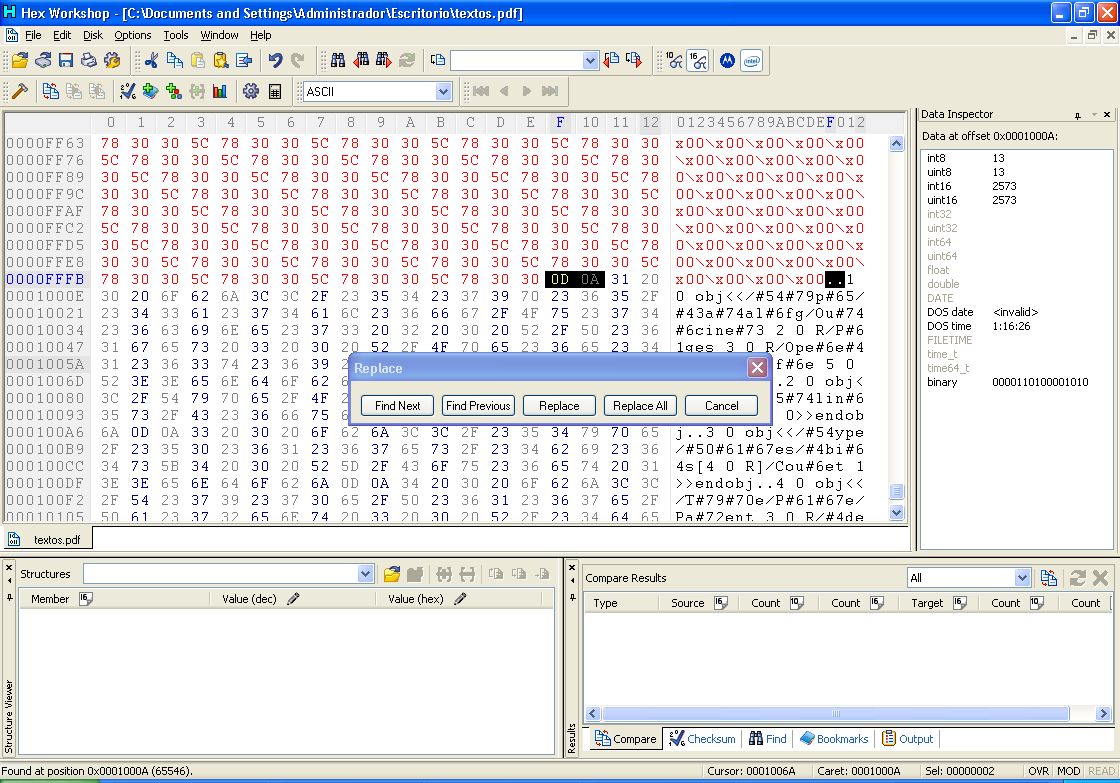
Task: Click the green plus Add Structure icon
Action: point(174,91)
